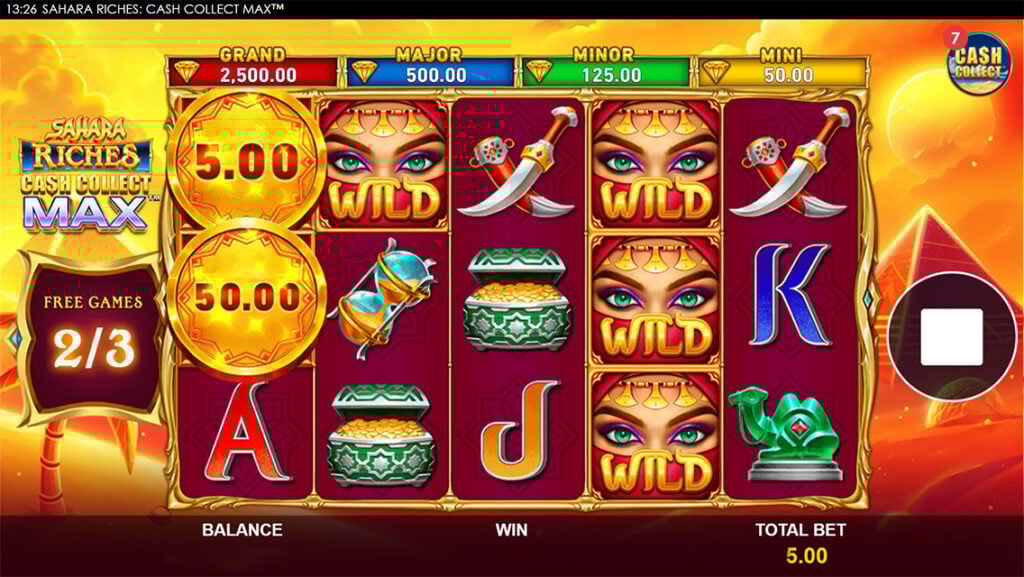This screenshot has width=1024, height=577.
Task: Click the hourglass symbol on reel two
Action: point(382,299)
